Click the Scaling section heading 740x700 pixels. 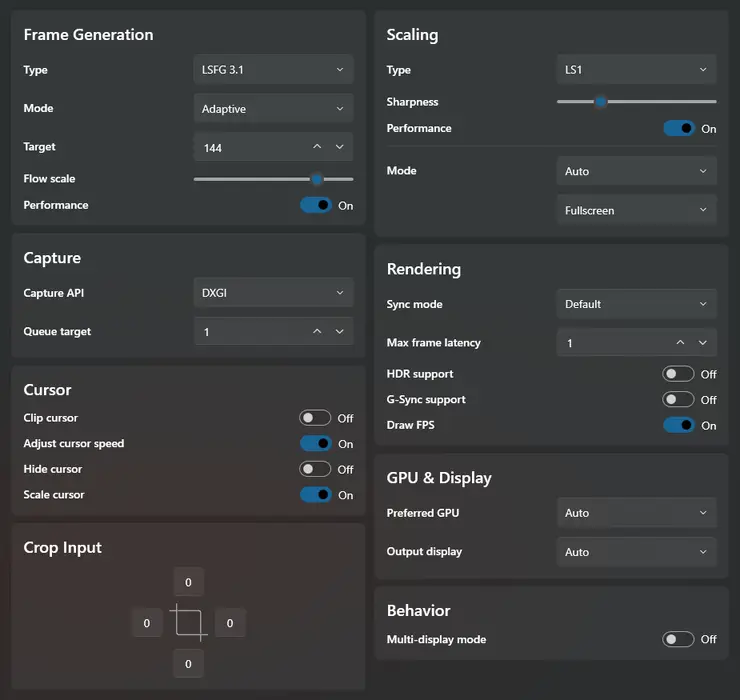click(412, 35)
